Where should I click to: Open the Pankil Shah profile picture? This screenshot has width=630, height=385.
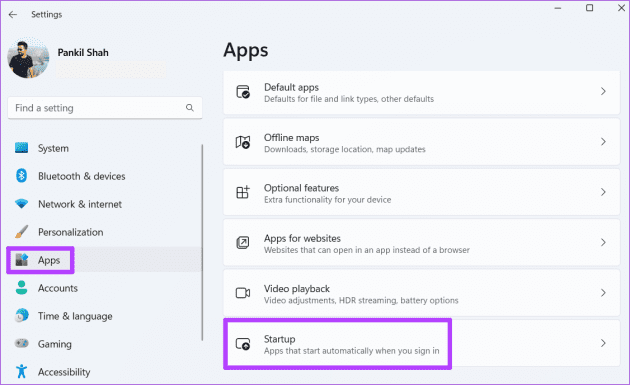(28, 58)
